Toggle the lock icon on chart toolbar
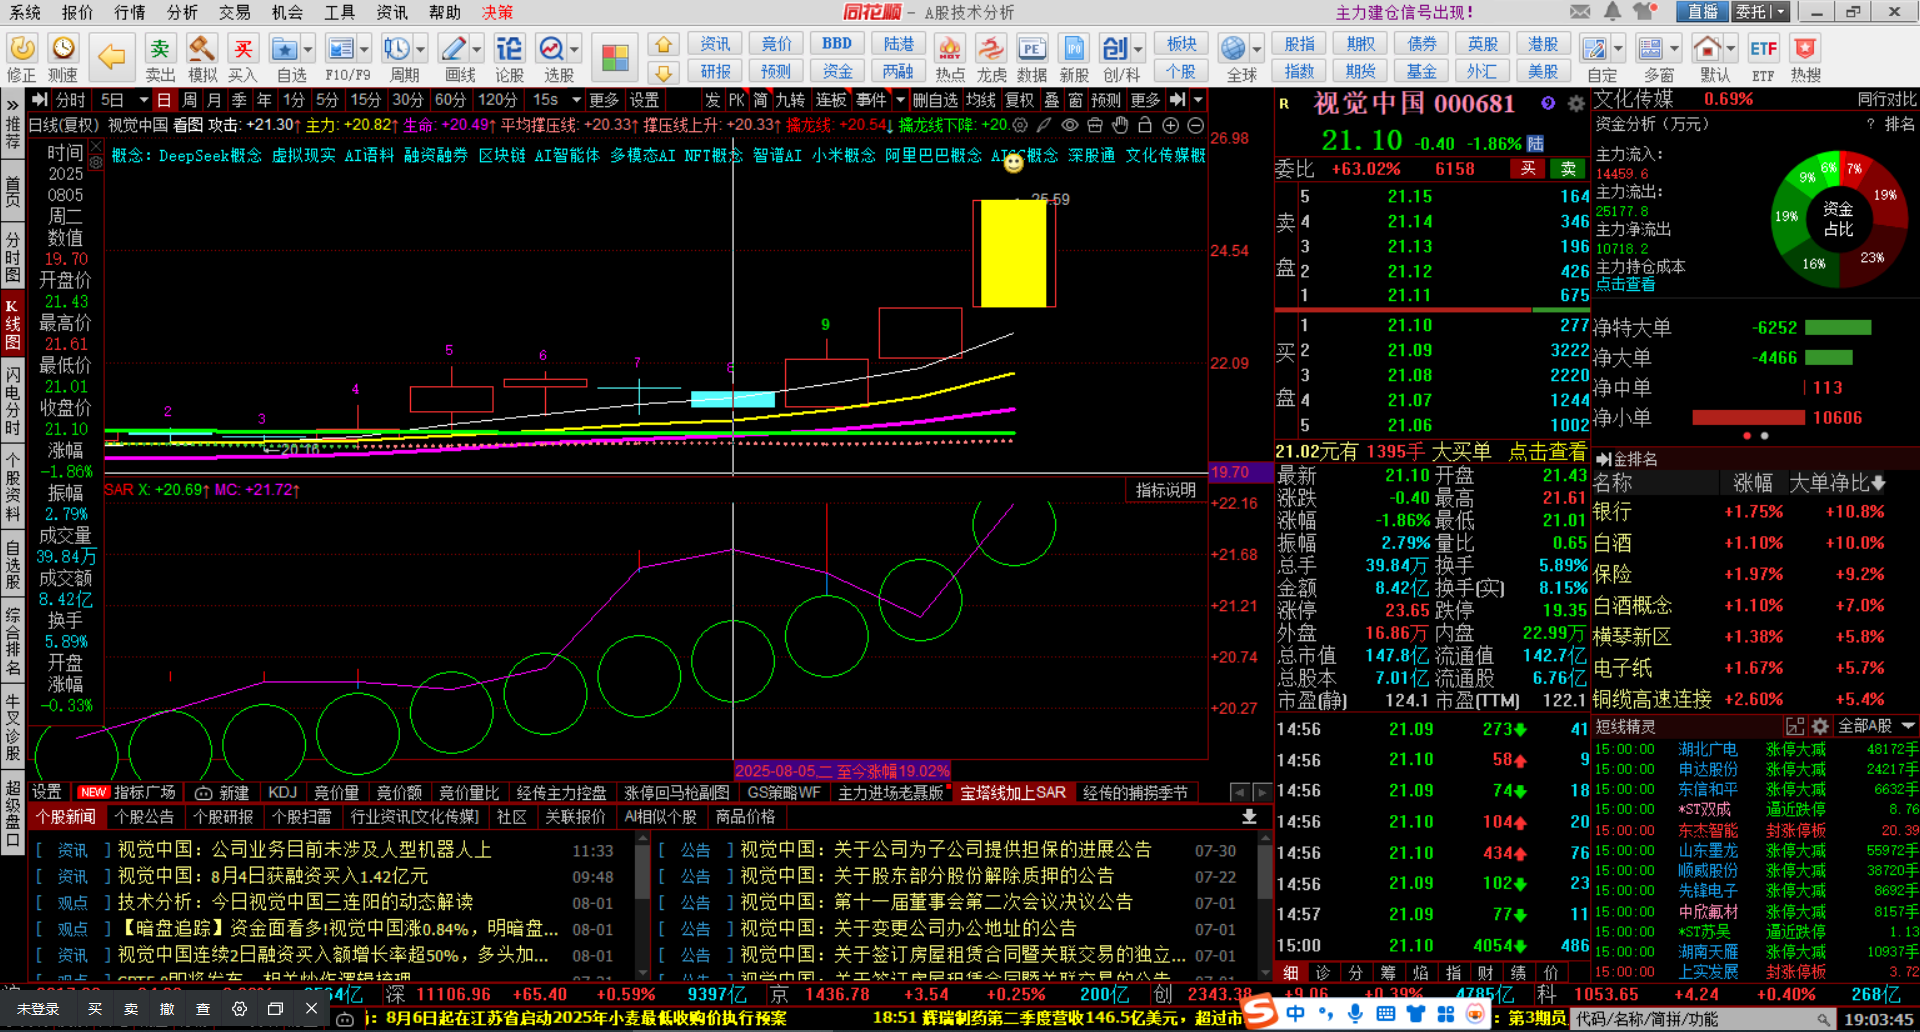The height and width of the screenshot is (1032, 1920). coord(1145,125)
